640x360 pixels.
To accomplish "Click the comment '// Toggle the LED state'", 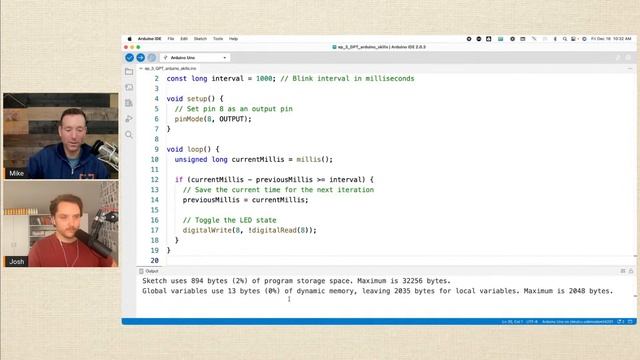I will (x=229, y=220).
